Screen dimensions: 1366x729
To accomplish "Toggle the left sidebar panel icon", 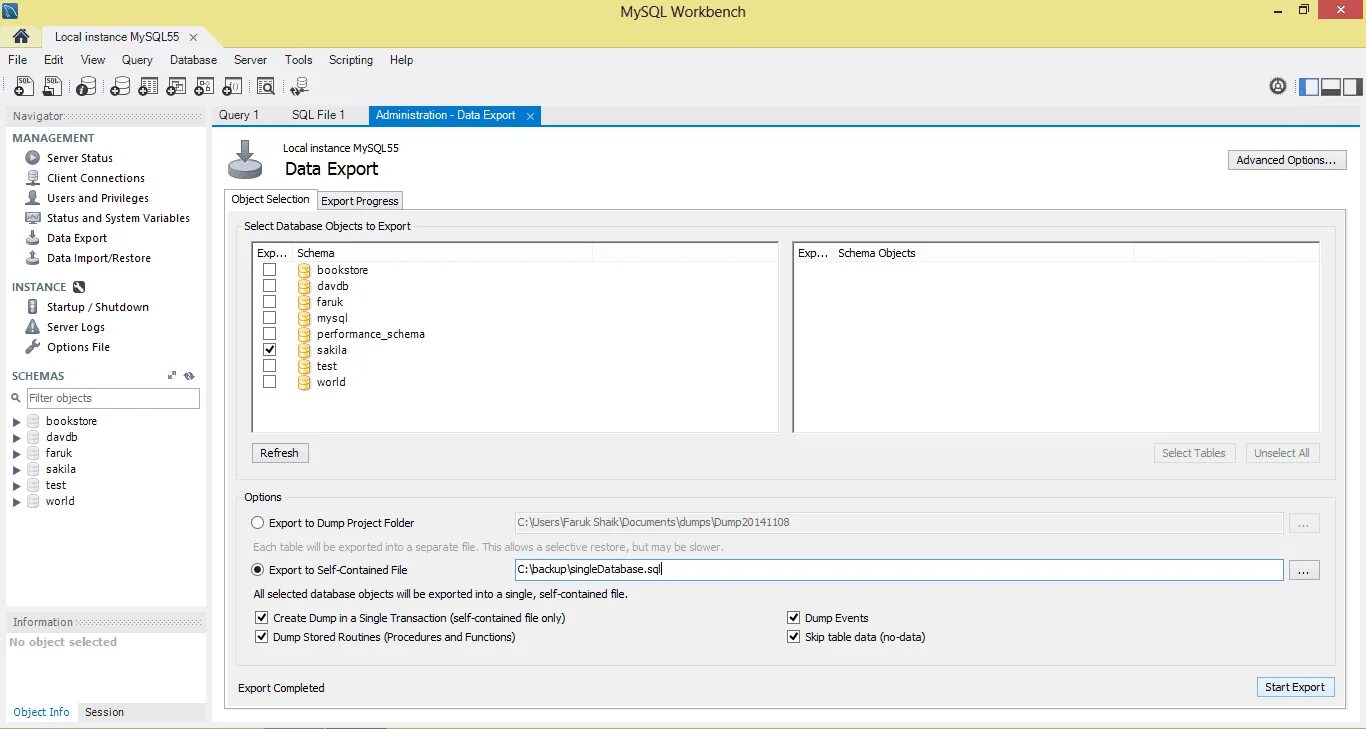I will (1309, 86).
